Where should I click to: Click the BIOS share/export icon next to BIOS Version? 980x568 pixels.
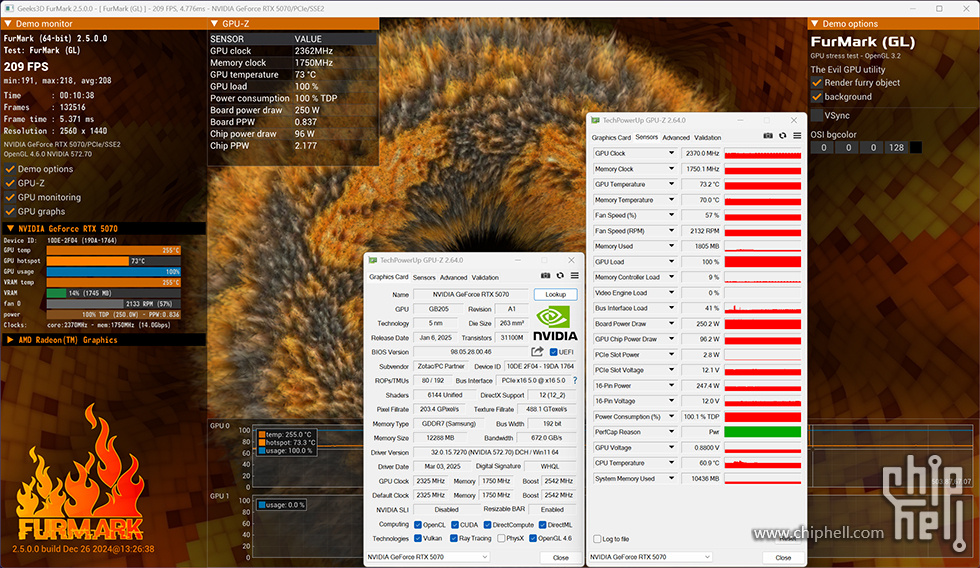coord(537,352)
